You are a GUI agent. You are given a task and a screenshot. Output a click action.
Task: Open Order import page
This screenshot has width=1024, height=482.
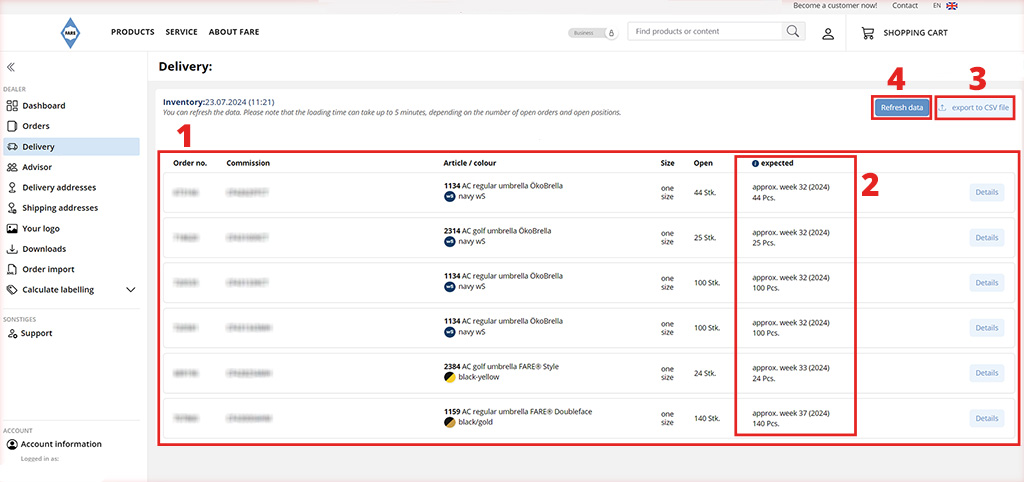[48, 269]
